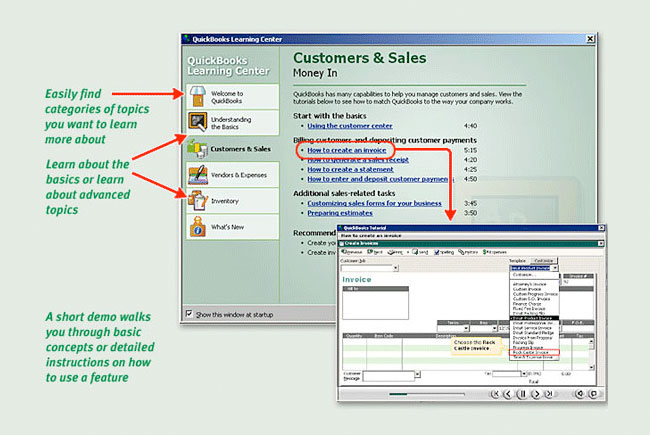Click Next in Create Invoices toolbar

375,252
